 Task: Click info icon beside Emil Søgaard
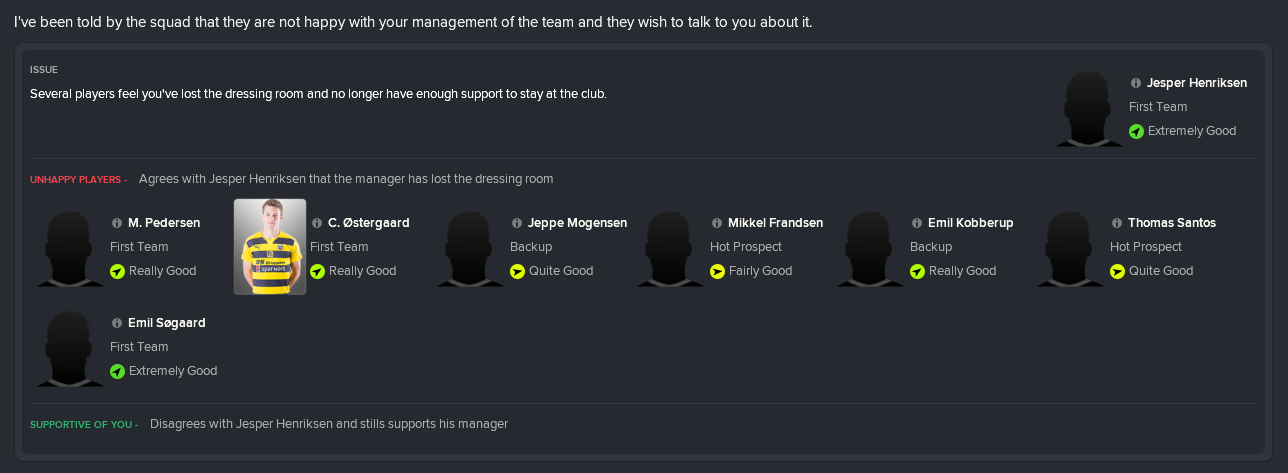click(117, 323)
